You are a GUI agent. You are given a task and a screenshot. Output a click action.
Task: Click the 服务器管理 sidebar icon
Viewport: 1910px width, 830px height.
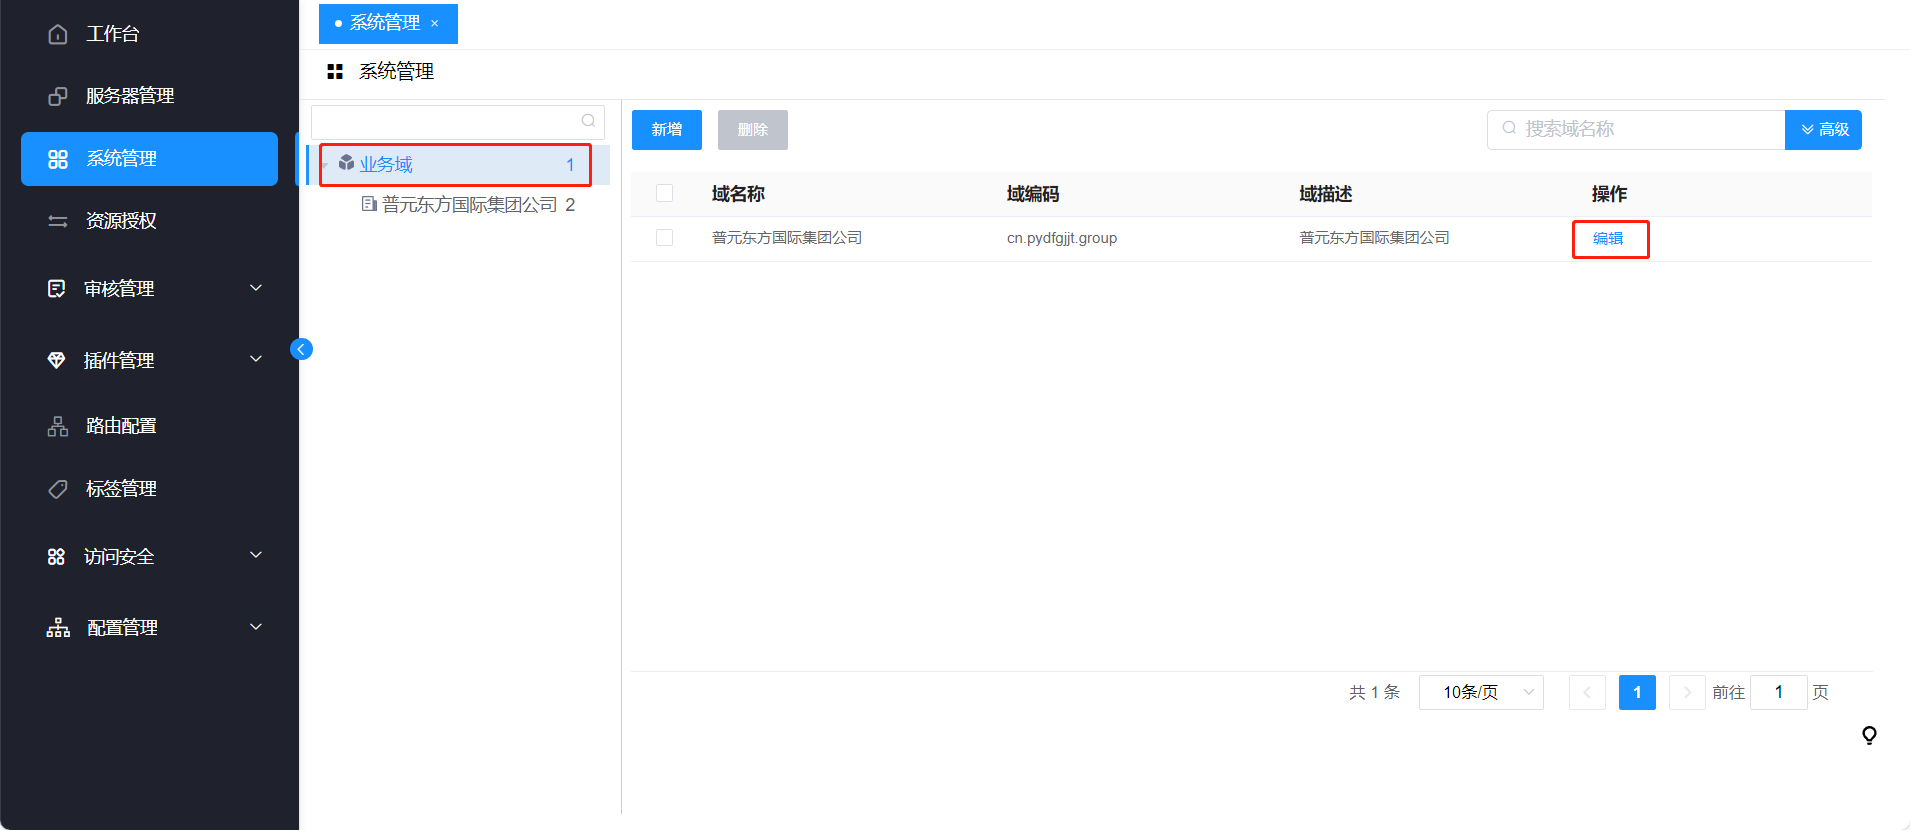tap(58, 96)
